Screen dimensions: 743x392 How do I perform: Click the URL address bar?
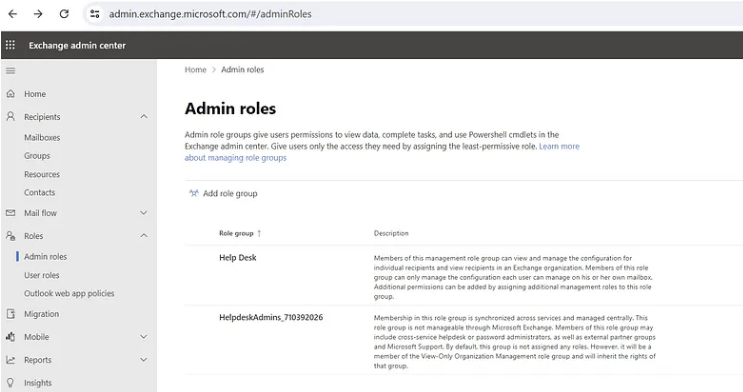click(x=210, y=14)
